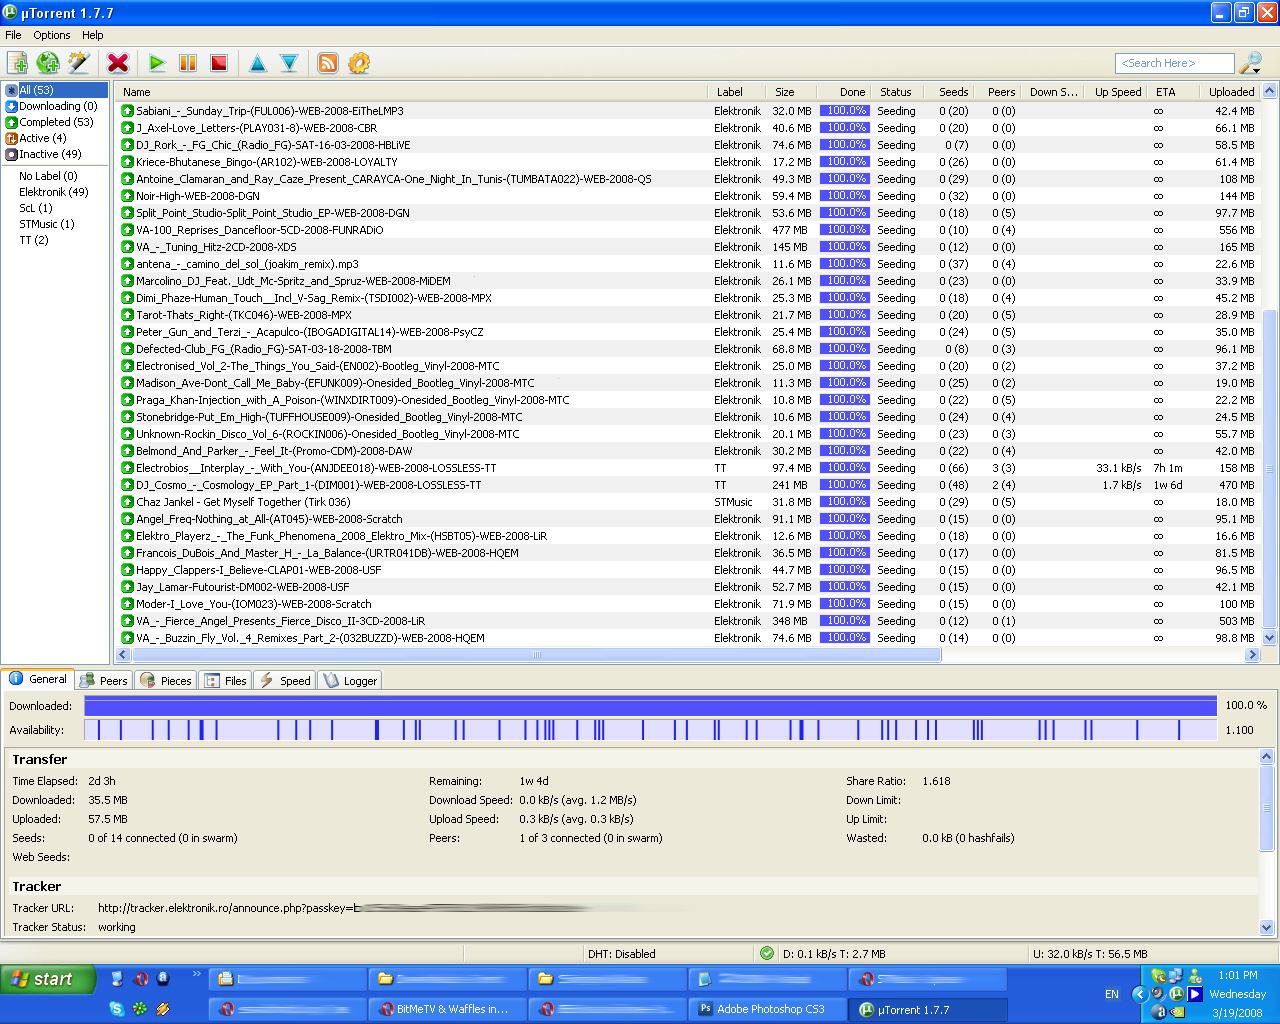Click seeding icon of Moder-I_Love_You torrent

click(127, 604)
